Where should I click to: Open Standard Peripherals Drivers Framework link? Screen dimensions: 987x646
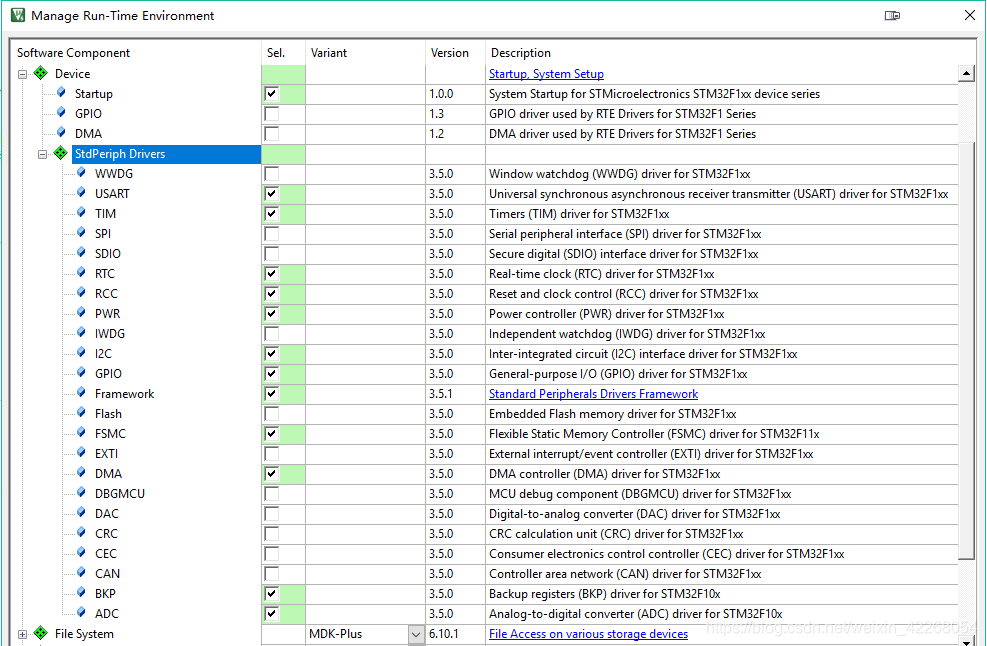pos(594,394)
